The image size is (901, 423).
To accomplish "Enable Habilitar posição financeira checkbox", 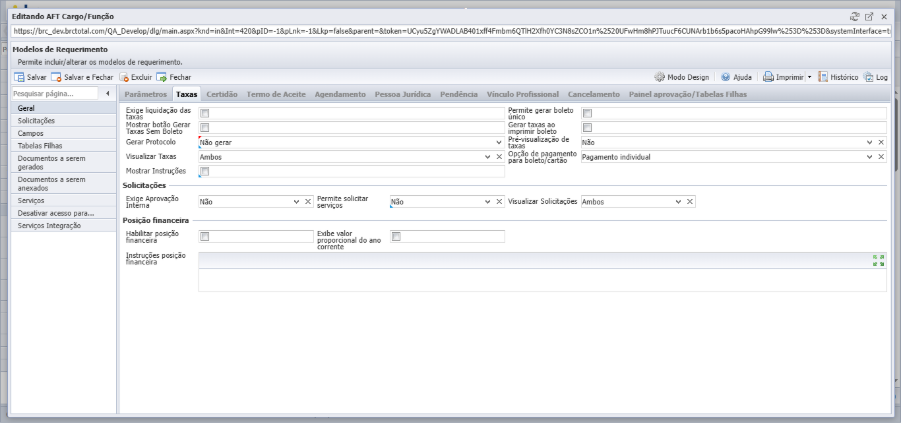I will pos(205,236).
